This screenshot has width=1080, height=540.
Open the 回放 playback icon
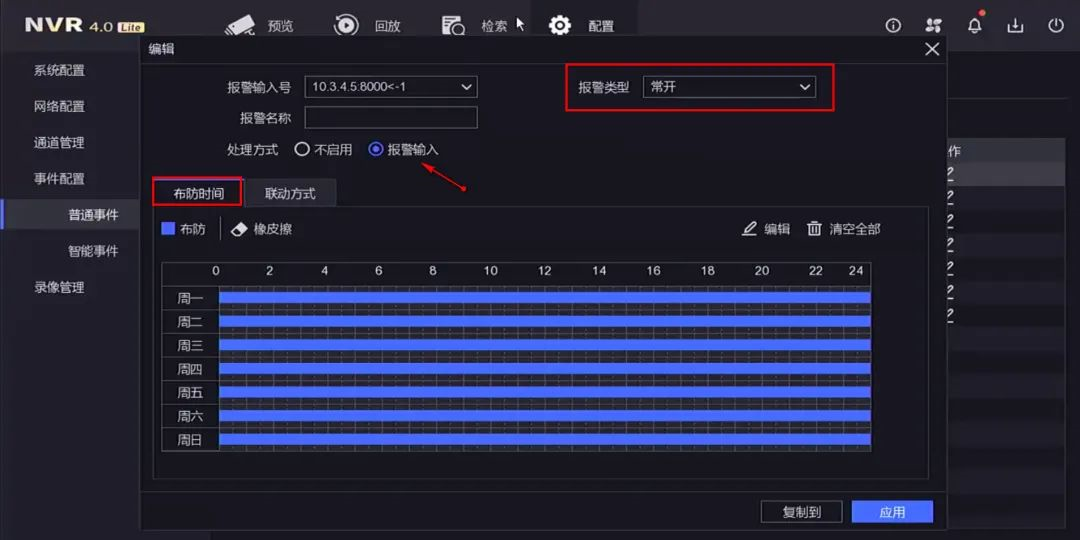click(346, 25)
